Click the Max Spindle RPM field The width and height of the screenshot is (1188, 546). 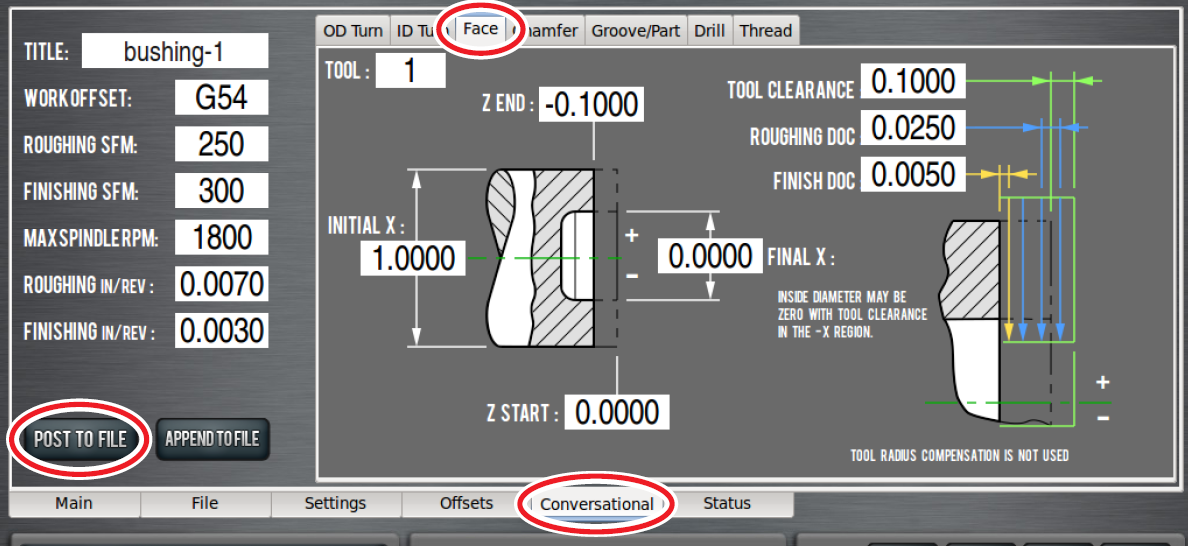tap(221, 238)
